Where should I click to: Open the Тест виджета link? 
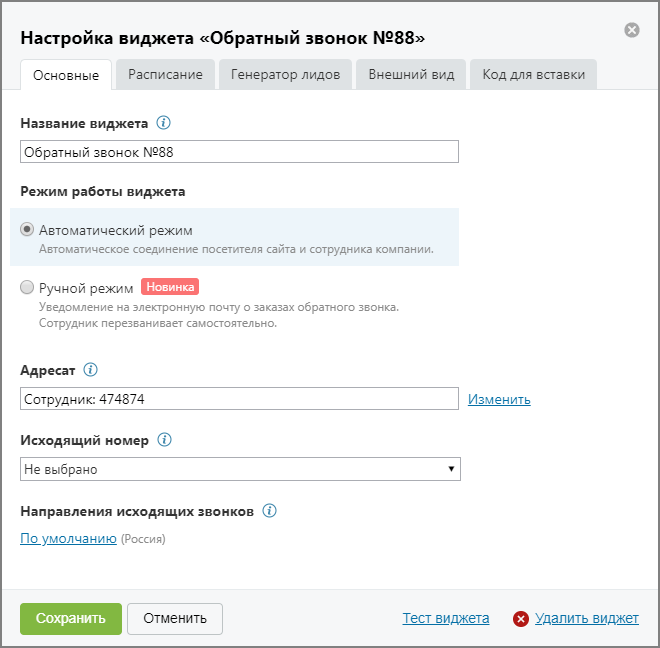coord(446,618)
